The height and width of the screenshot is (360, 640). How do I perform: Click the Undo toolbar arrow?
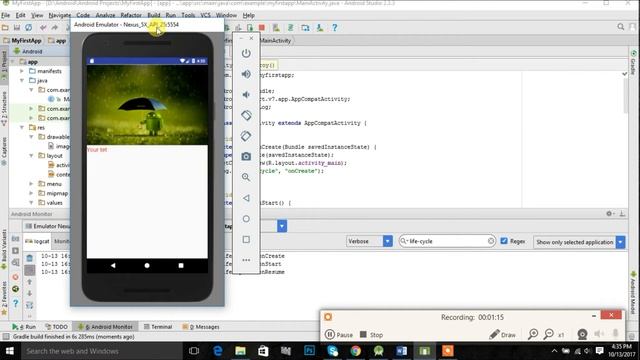(43, 27)
